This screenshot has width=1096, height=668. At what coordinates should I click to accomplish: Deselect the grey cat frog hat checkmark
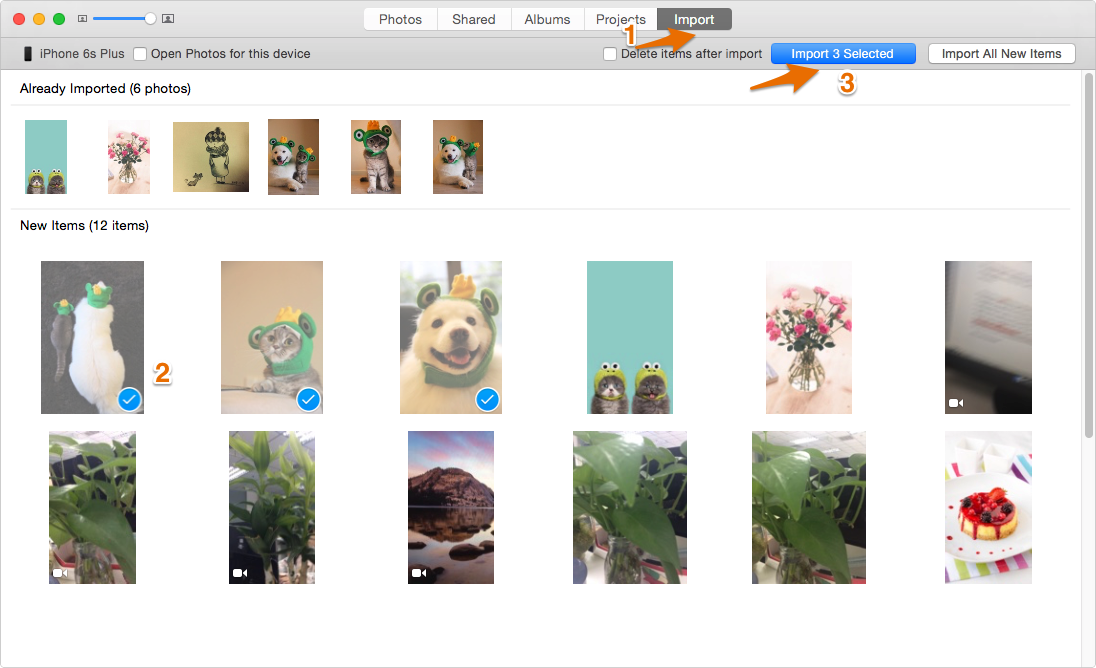(308, 400)
